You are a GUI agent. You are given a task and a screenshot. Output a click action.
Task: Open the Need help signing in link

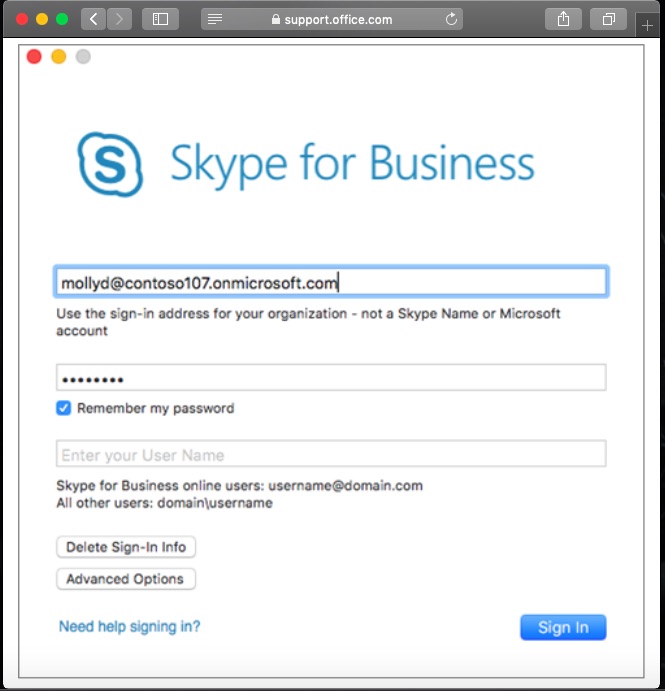pyautogui.click(x=129, y=626)
